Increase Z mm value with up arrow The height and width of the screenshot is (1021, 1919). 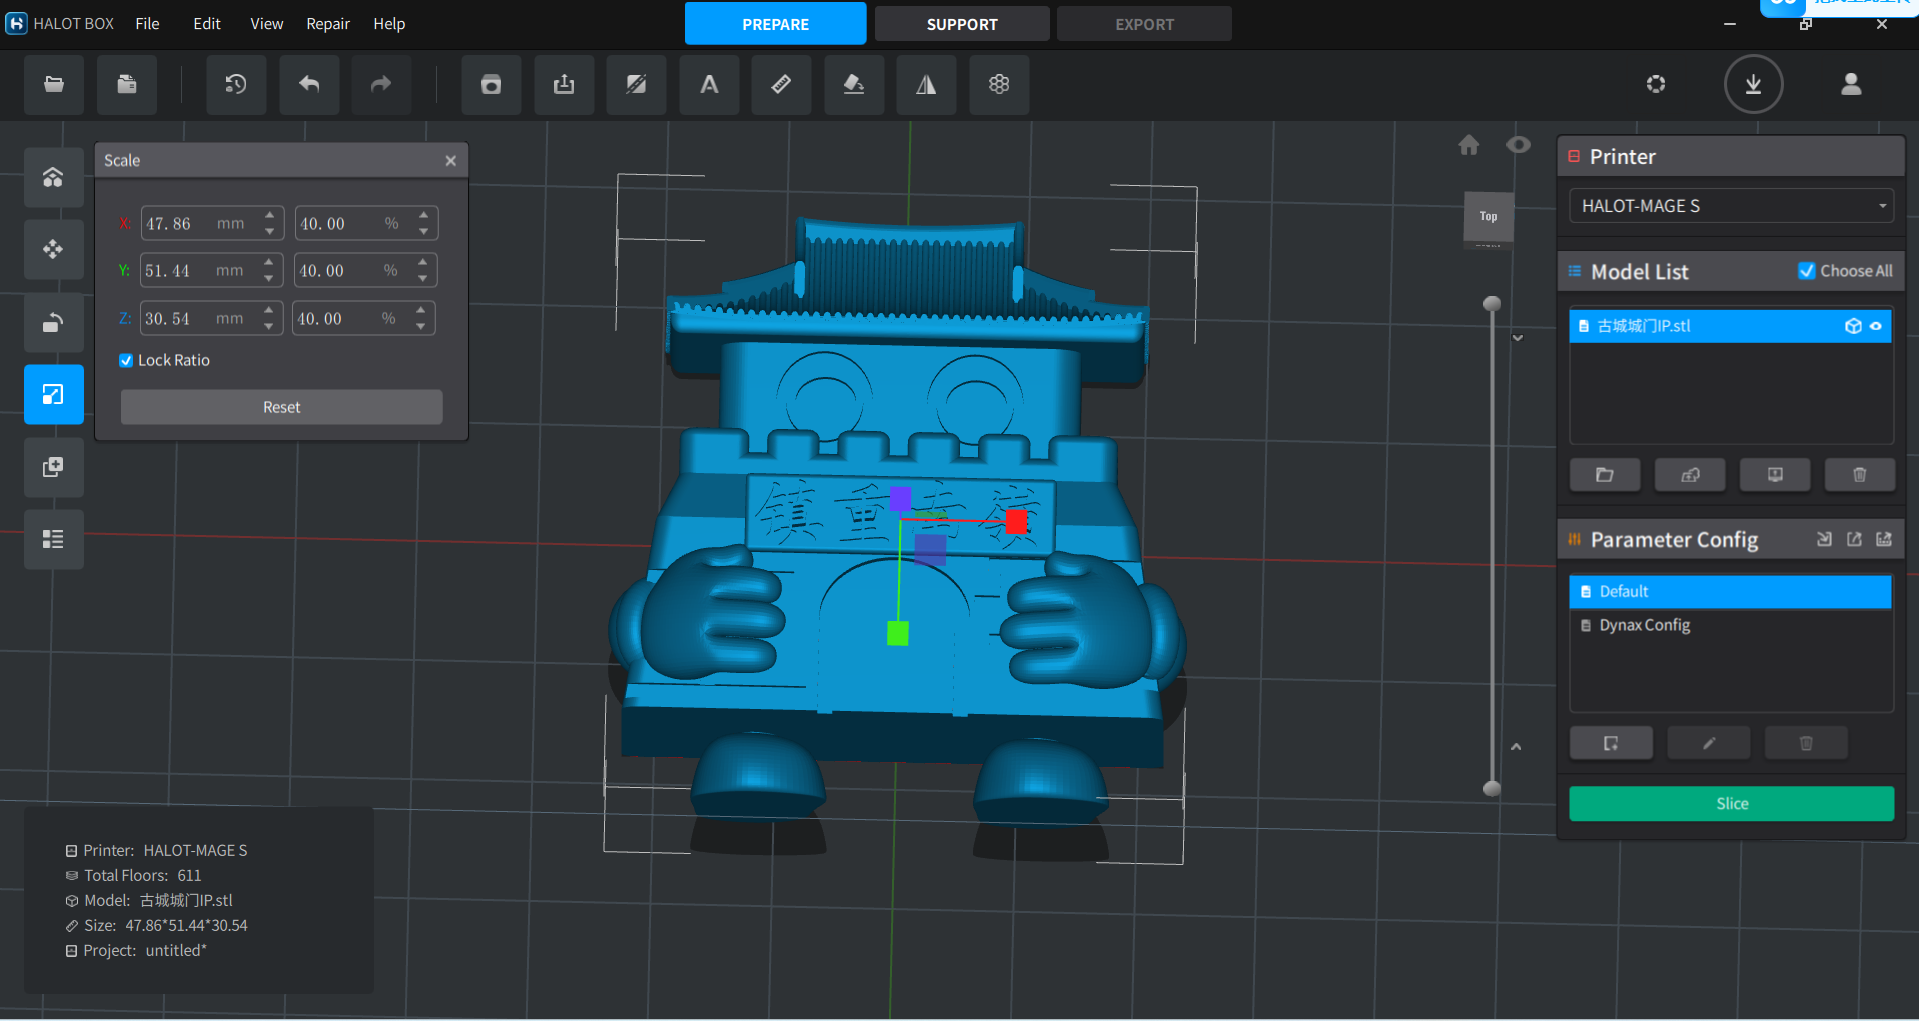click(269, 311)
